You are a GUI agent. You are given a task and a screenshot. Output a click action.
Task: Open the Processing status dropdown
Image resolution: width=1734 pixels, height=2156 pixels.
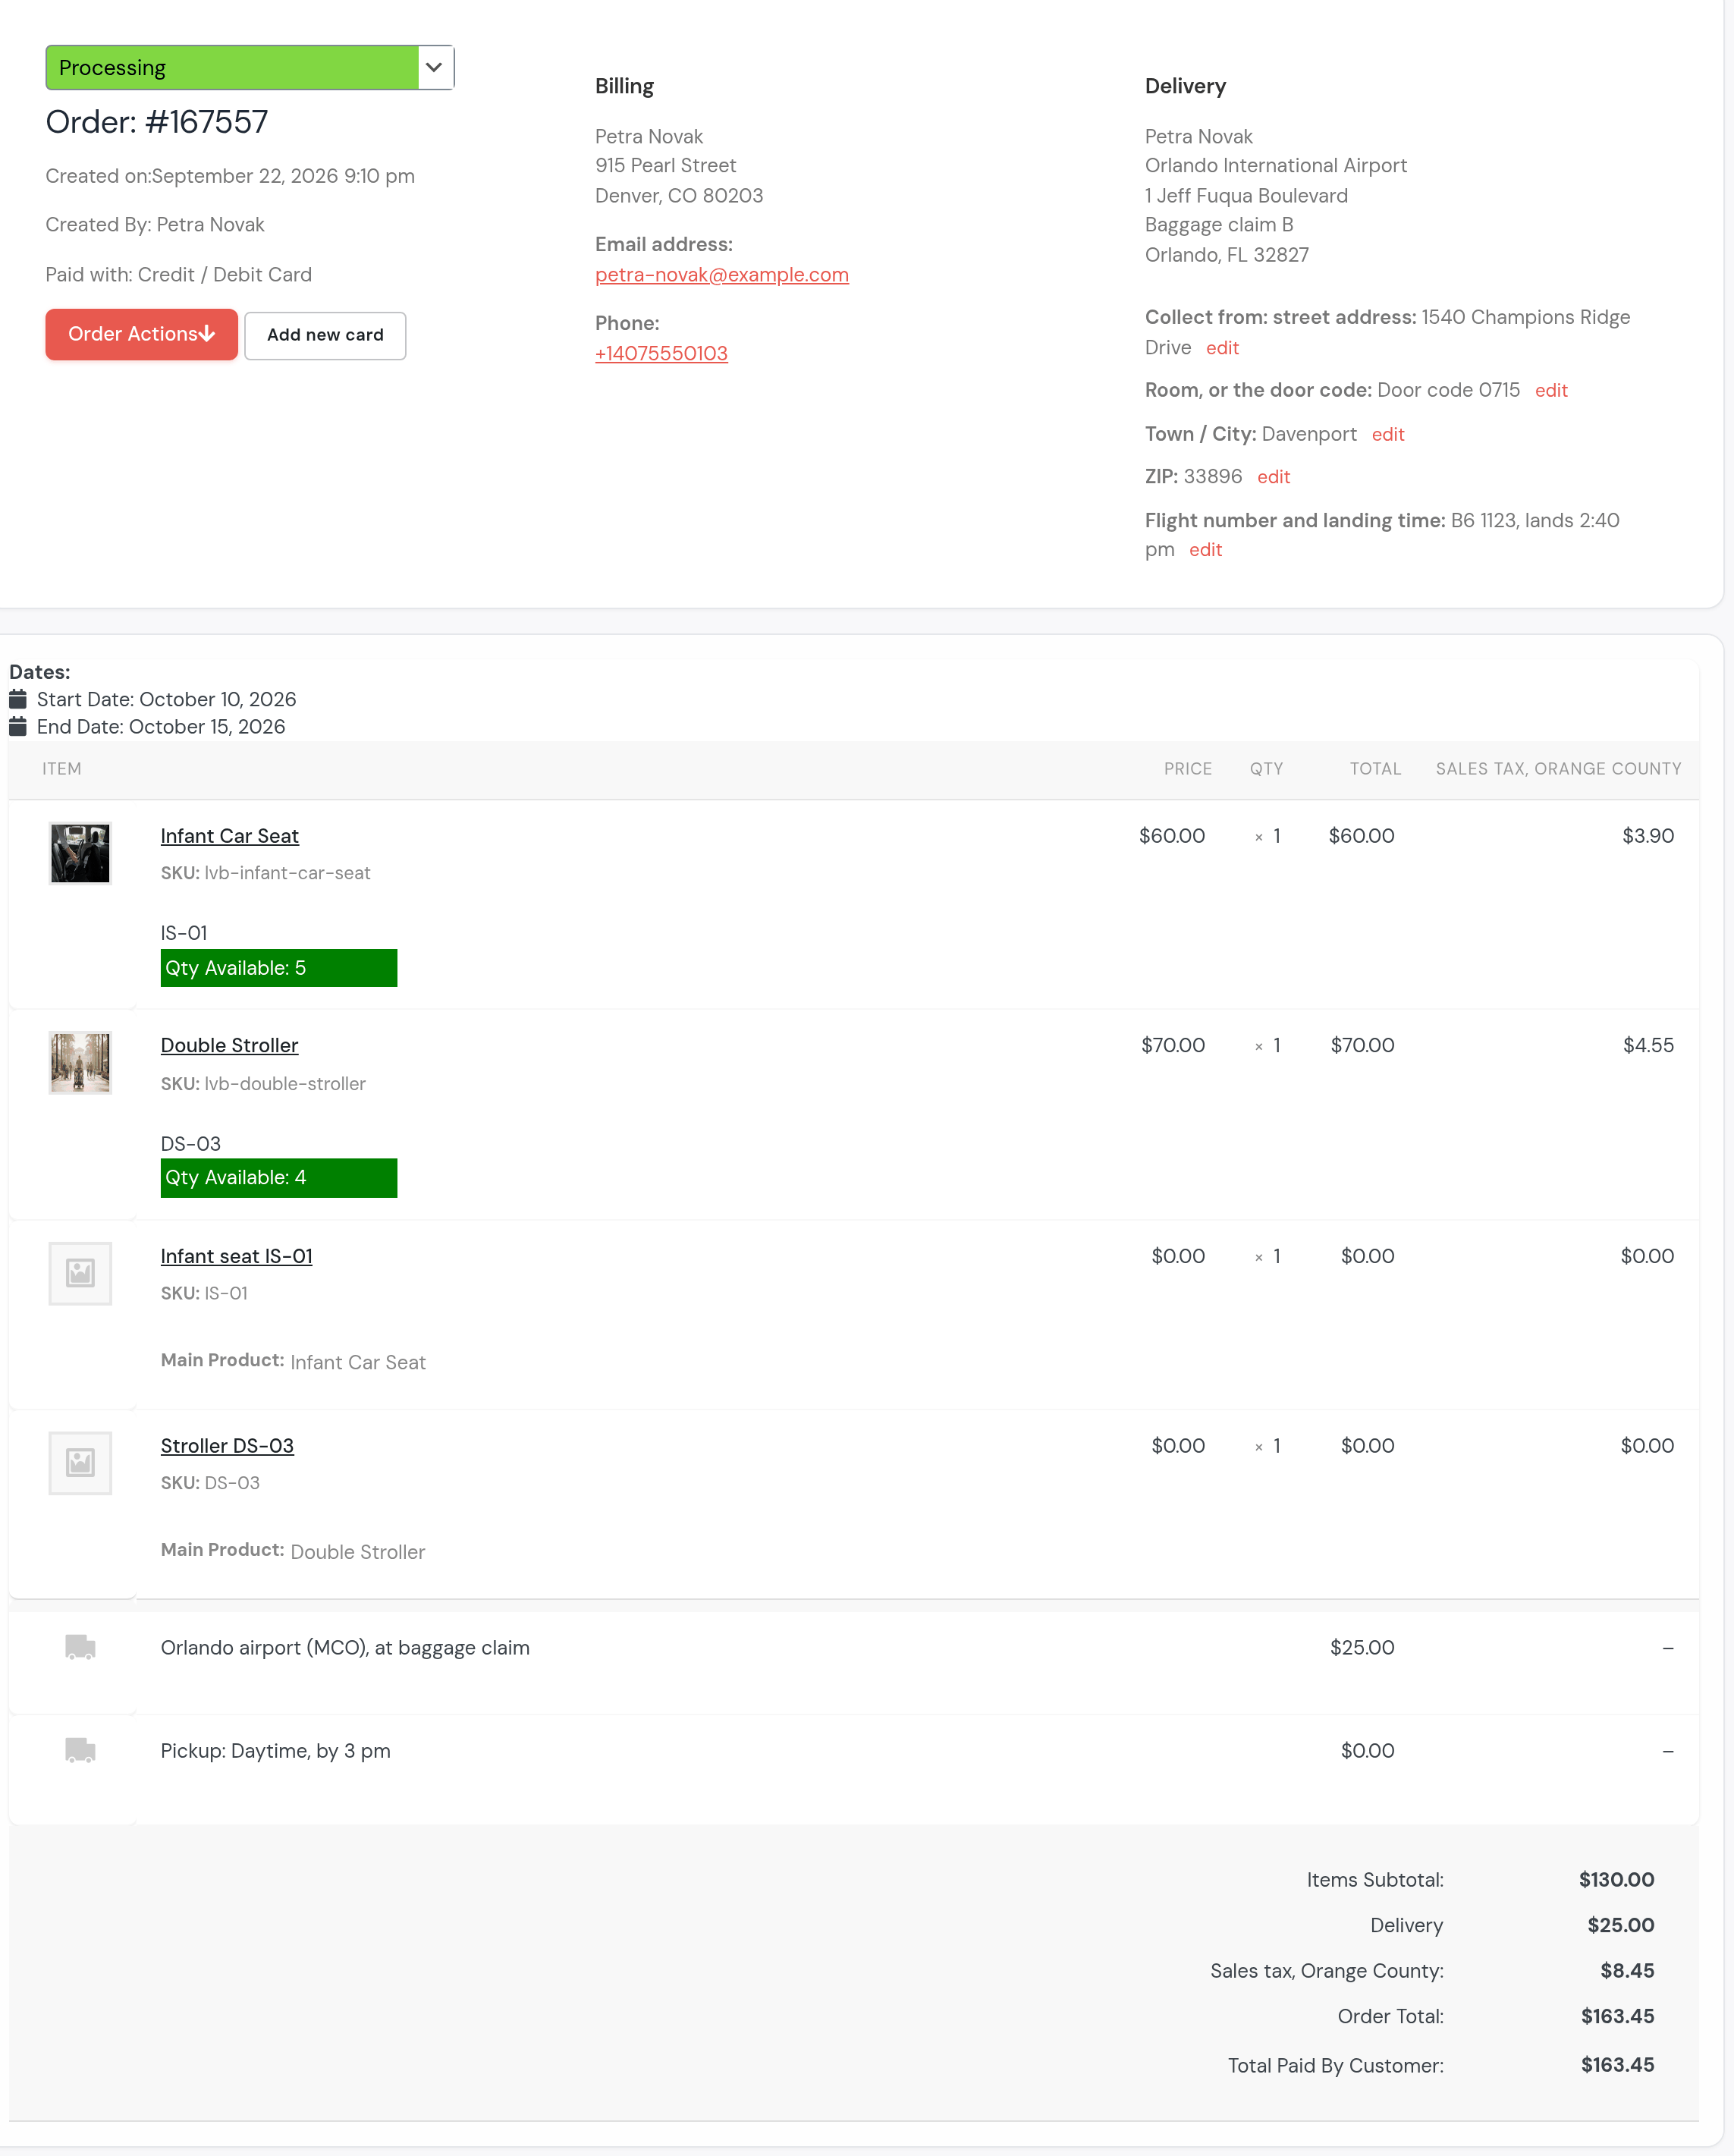click(249, 67)
